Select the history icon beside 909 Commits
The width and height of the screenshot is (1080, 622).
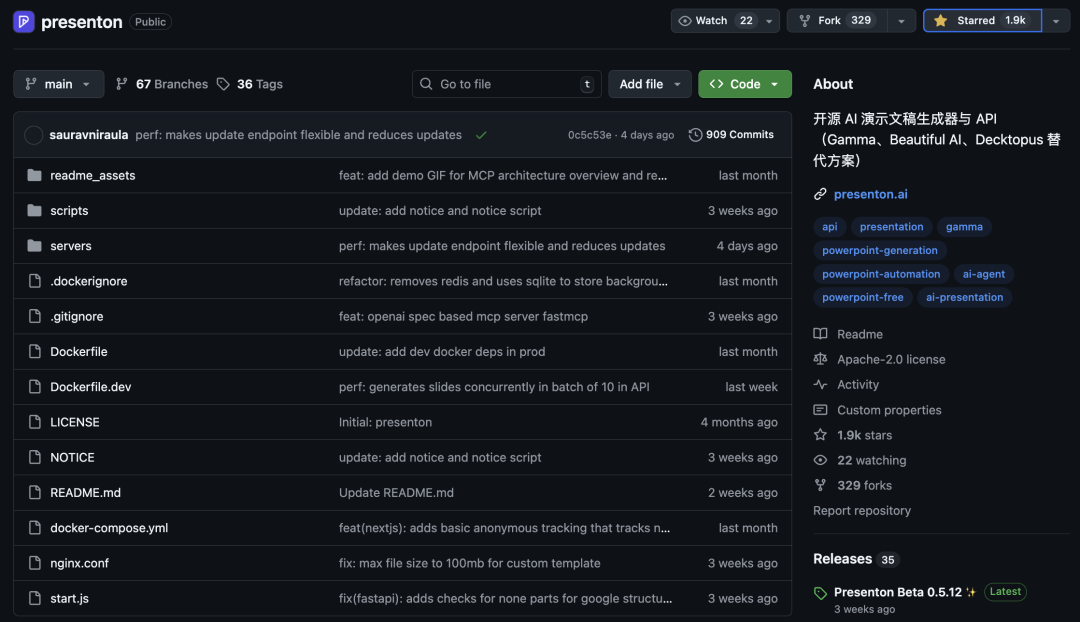[696, 134]
